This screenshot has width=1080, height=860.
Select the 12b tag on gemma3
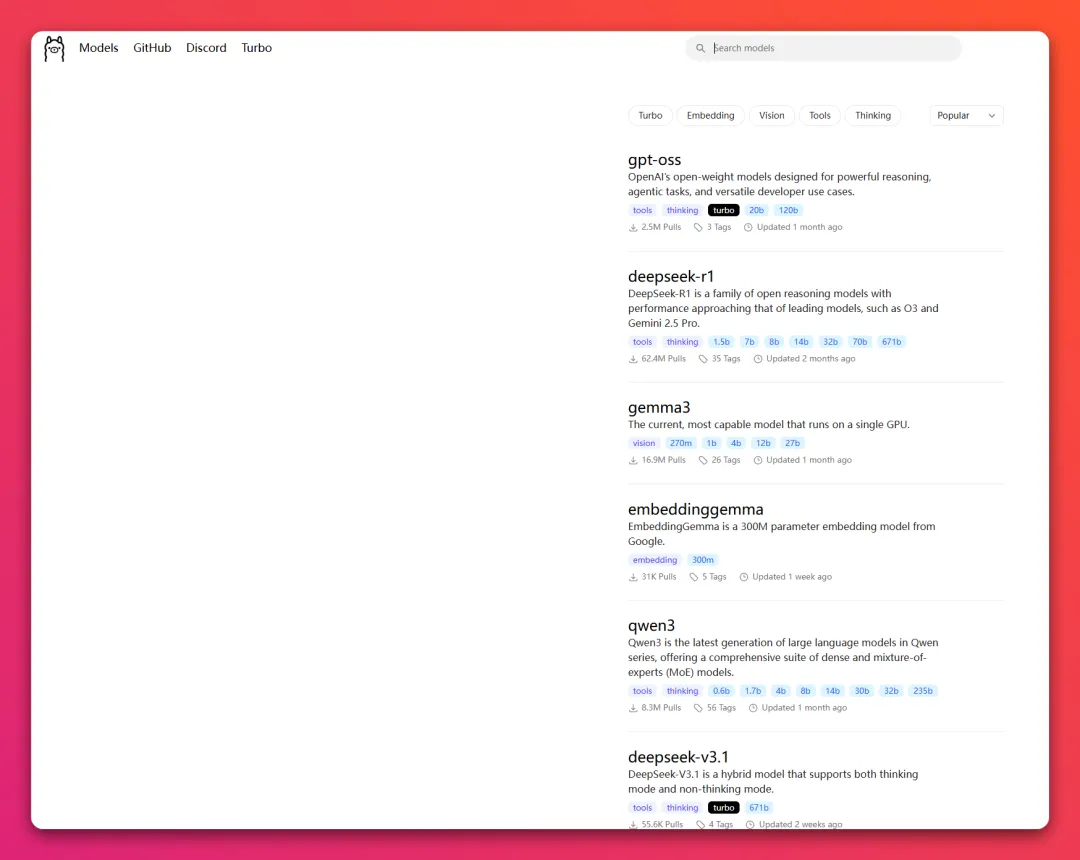(x=763, y=443)
